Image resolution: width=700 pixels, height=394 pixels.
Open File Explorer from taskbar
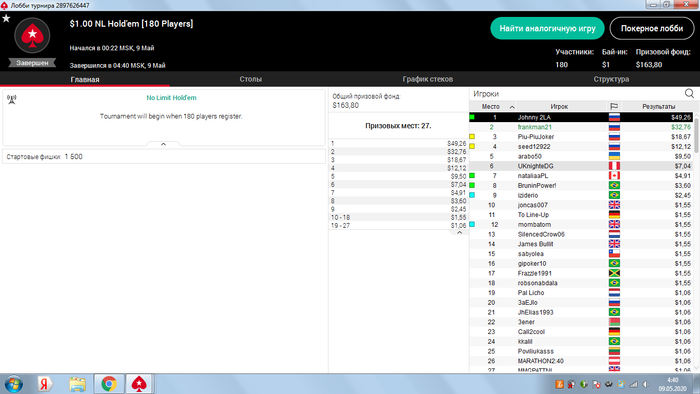click(x=77, y=384)
